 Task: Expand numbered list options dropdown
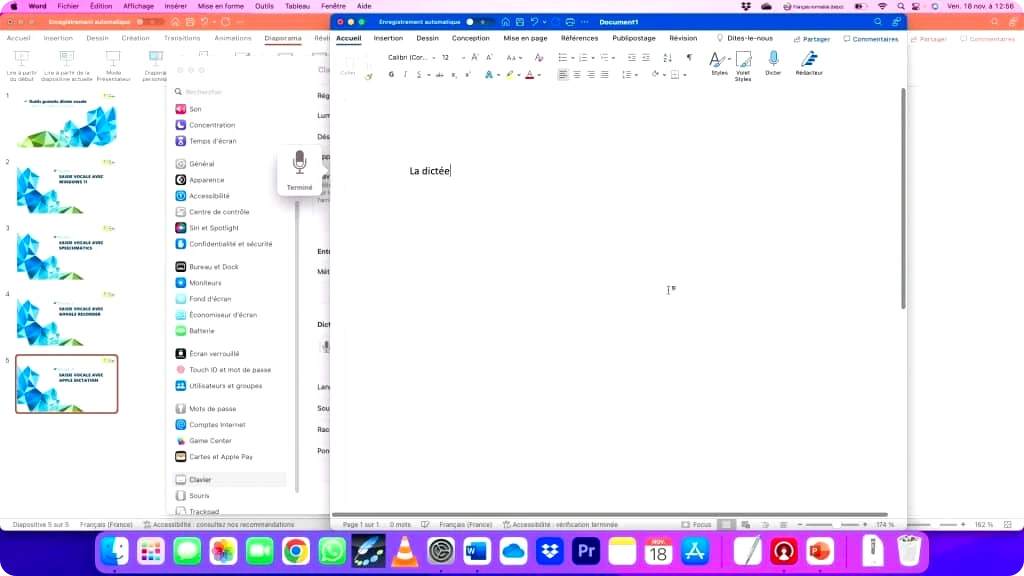(593, 58)
